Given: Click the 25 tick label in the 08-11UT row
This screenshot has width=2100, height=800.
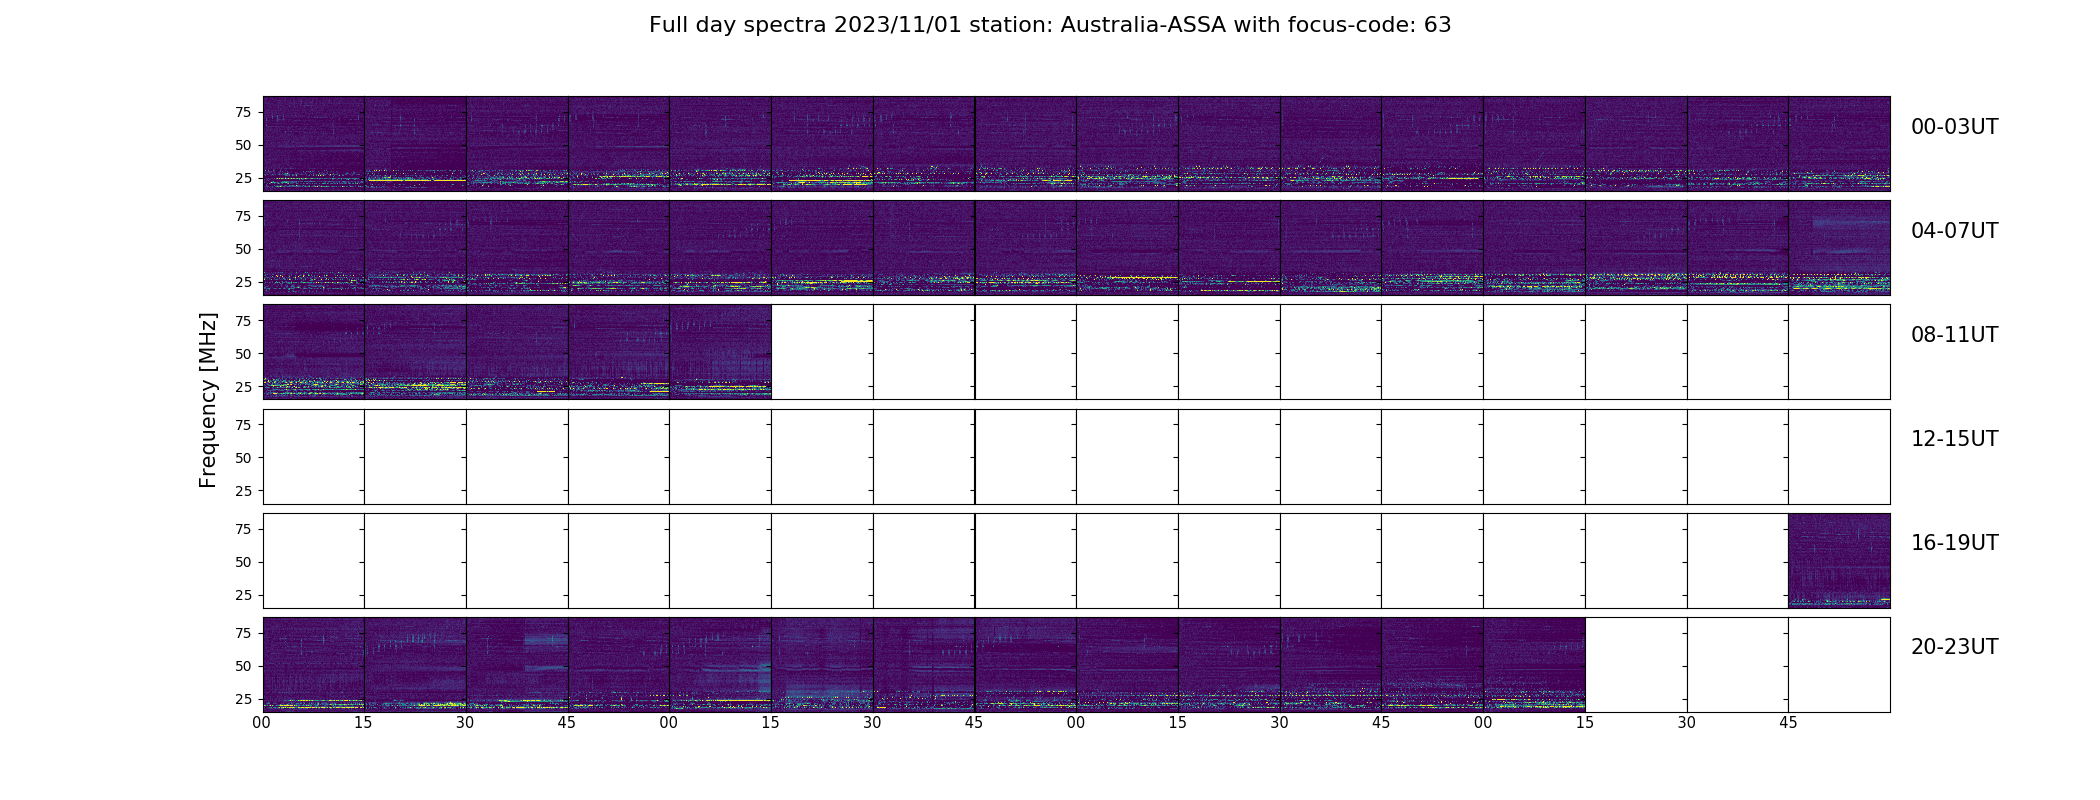Looking at the screenshot, I should [243, 386].
